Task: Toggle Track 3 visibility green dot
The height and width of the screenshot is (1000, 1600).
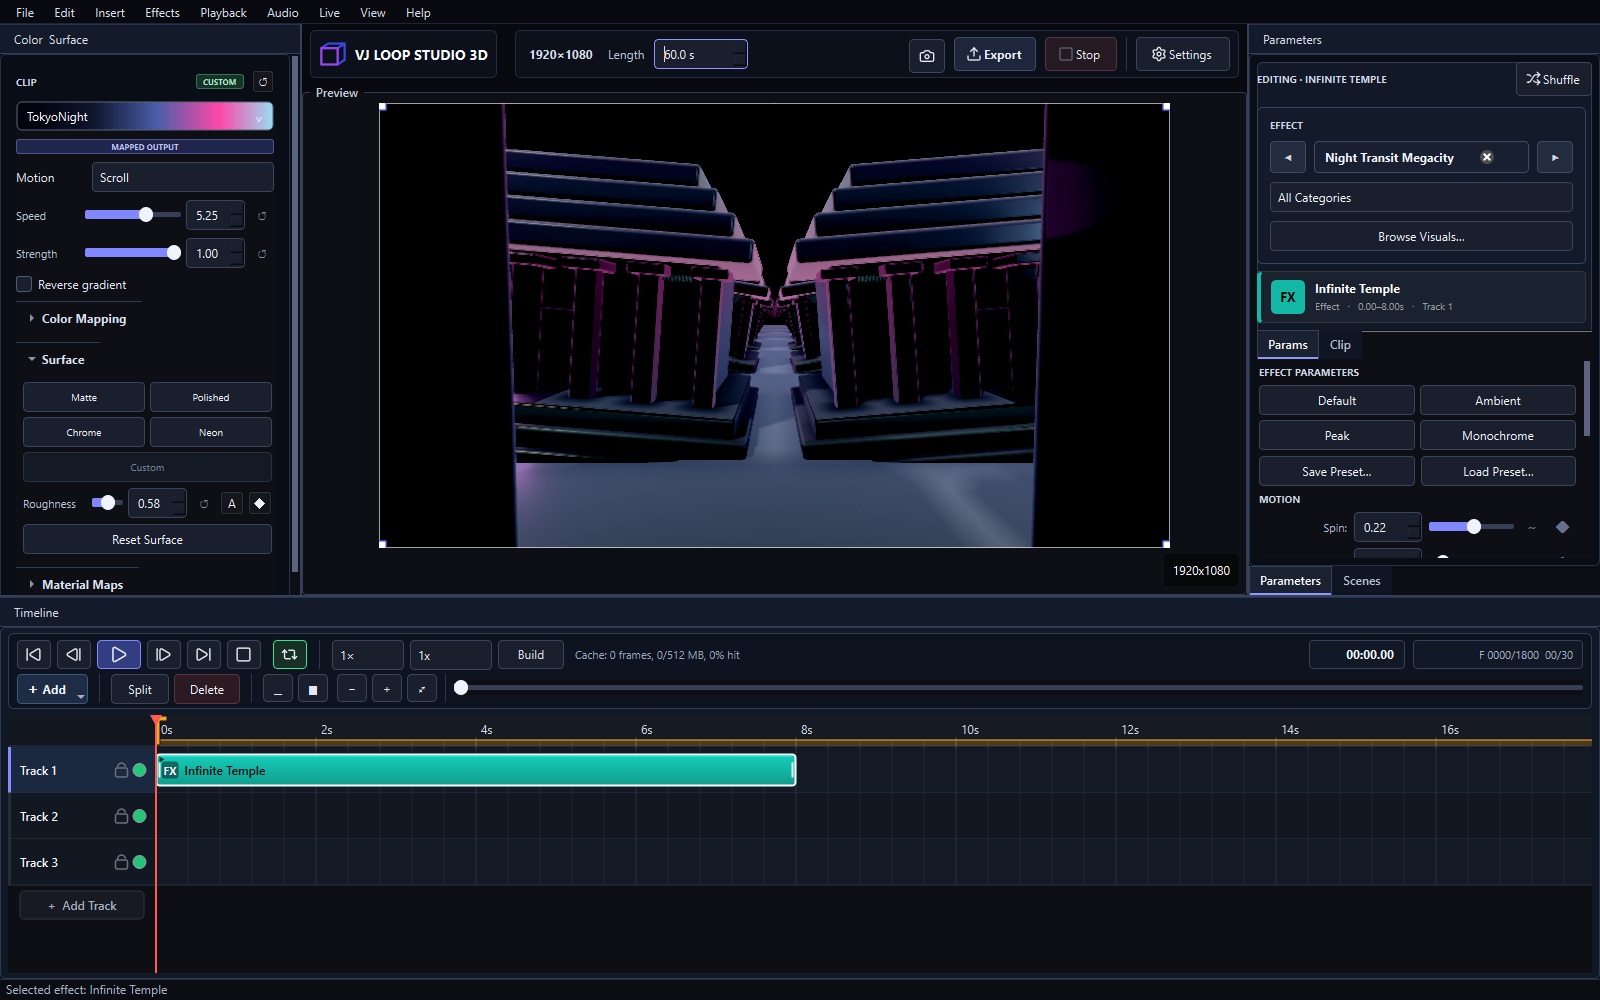Action: [x=140, y=862]
